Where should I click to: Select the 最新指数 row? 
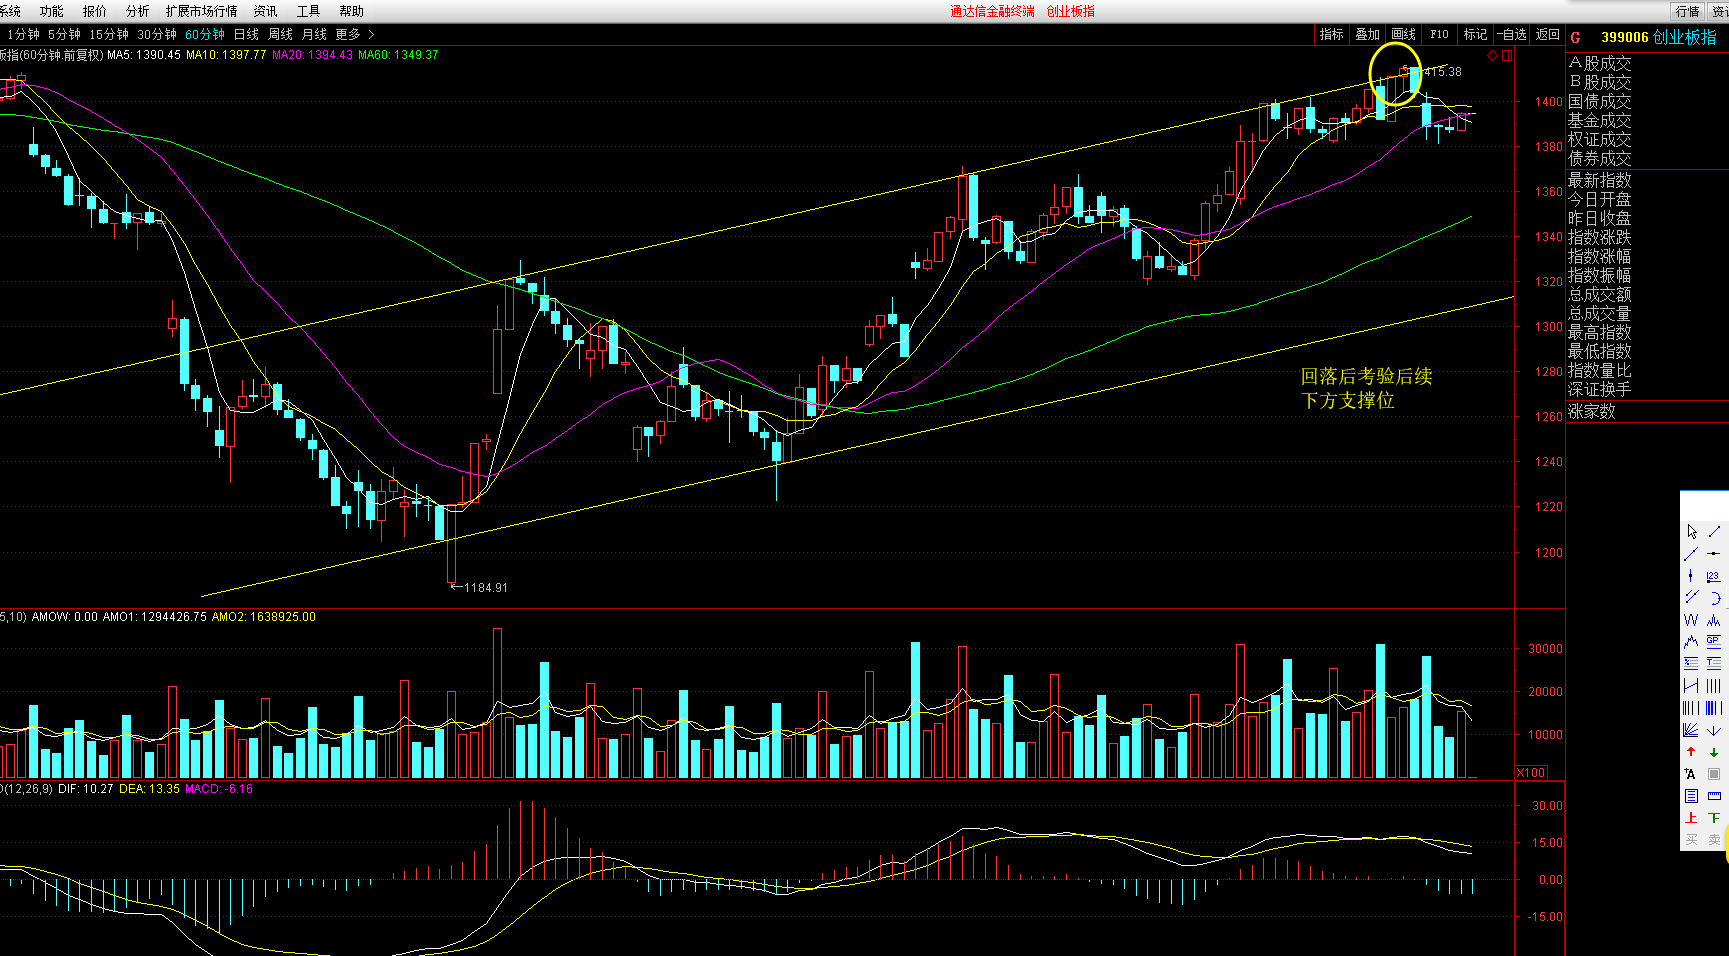coord(1600,180)
